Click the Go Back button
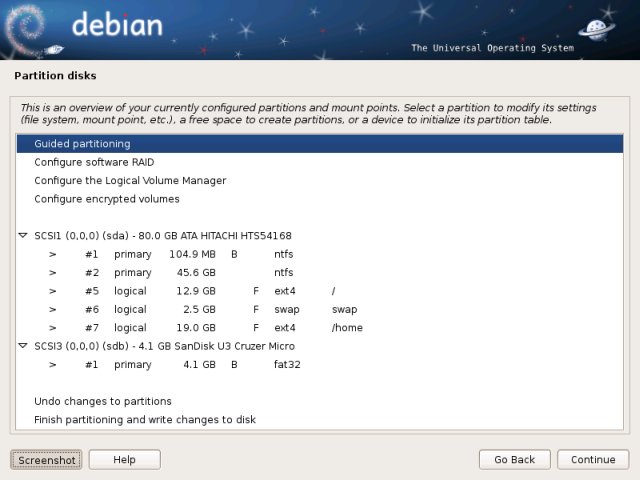The height and width of the screenshot is (480, 640). (x=514, y=460)
